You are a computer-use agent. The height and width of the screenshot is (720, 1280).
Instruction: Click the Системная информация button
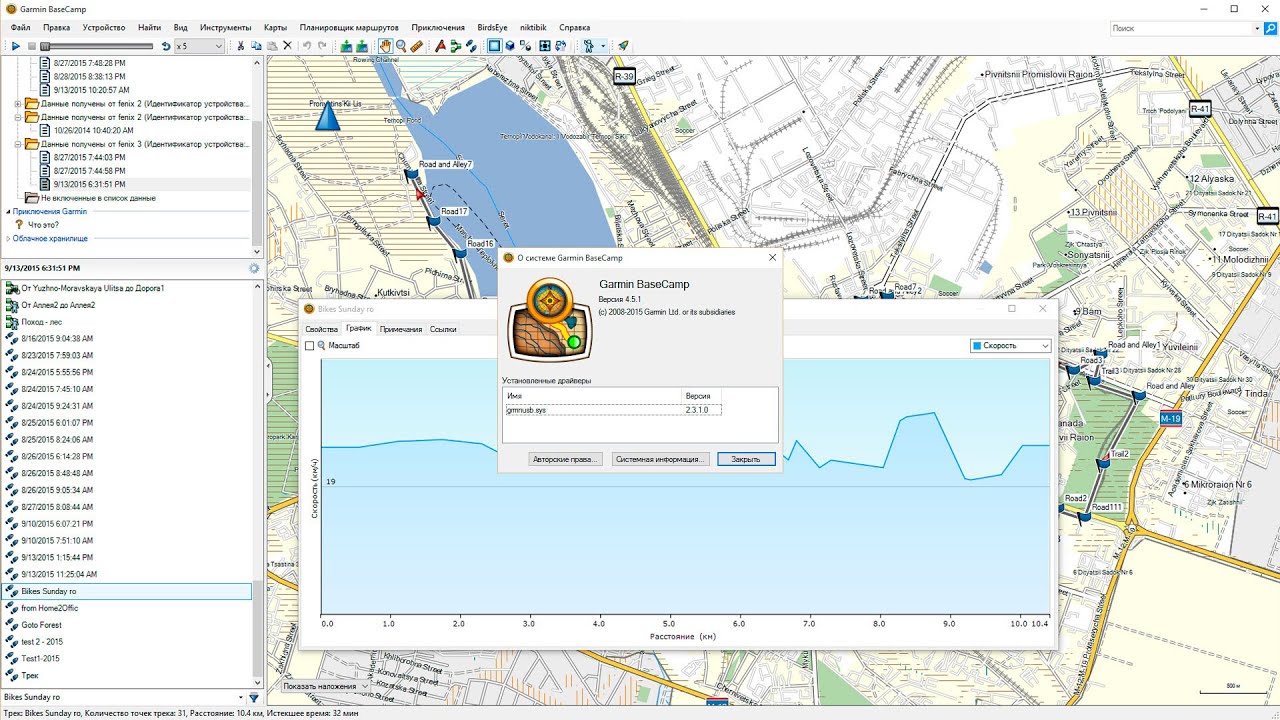pos(661,459)
